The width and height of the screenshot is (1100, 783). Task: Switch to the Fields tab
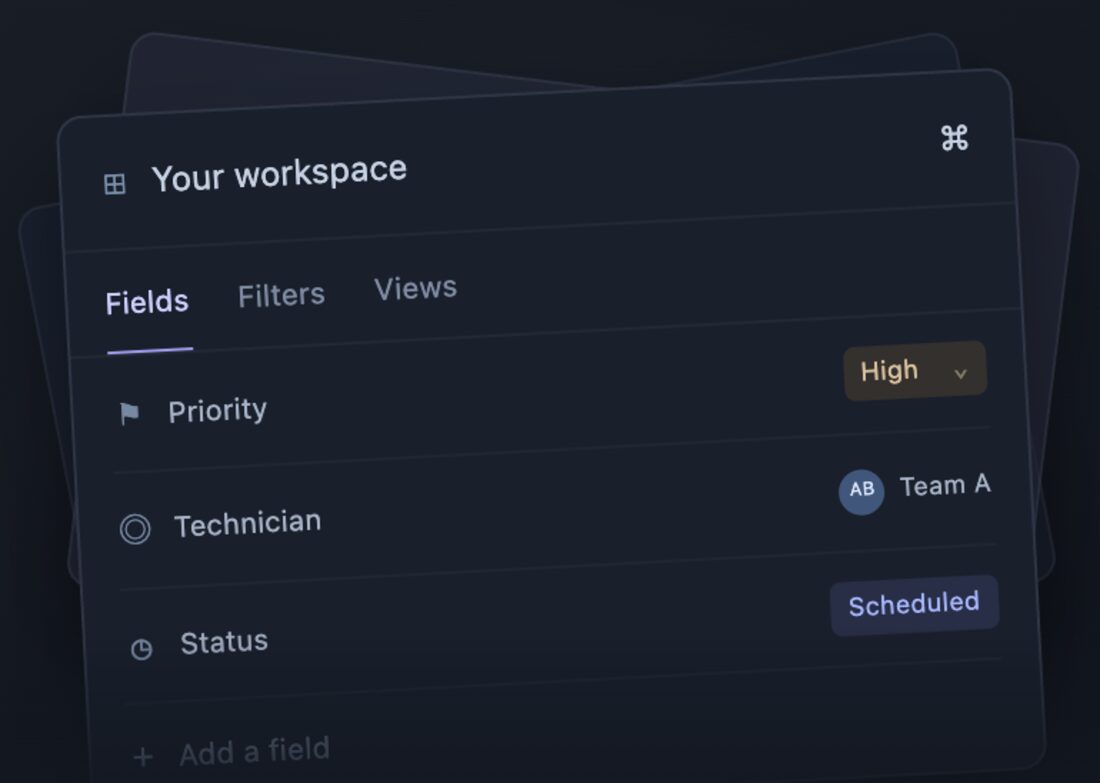tap(147, 302)
